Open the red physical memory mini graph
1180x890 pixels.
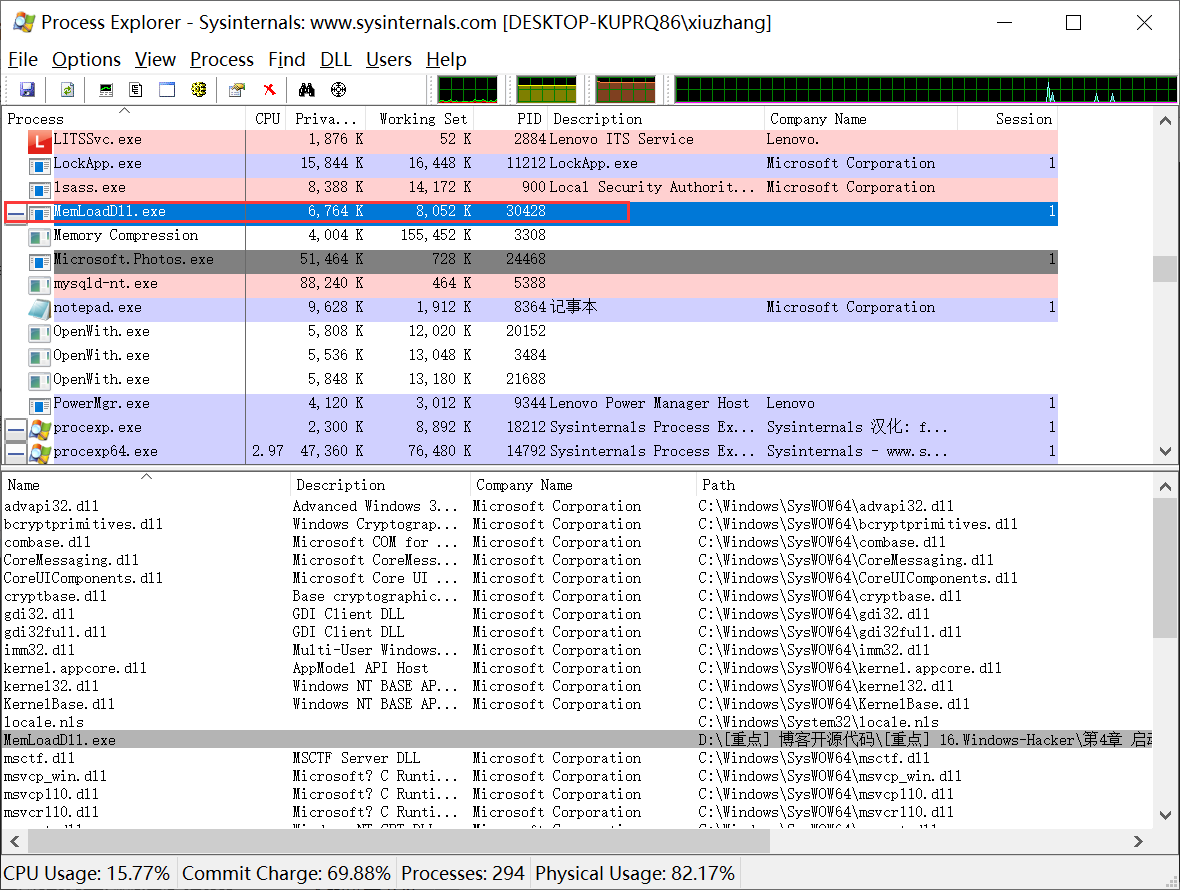click(x=625, y=90)
